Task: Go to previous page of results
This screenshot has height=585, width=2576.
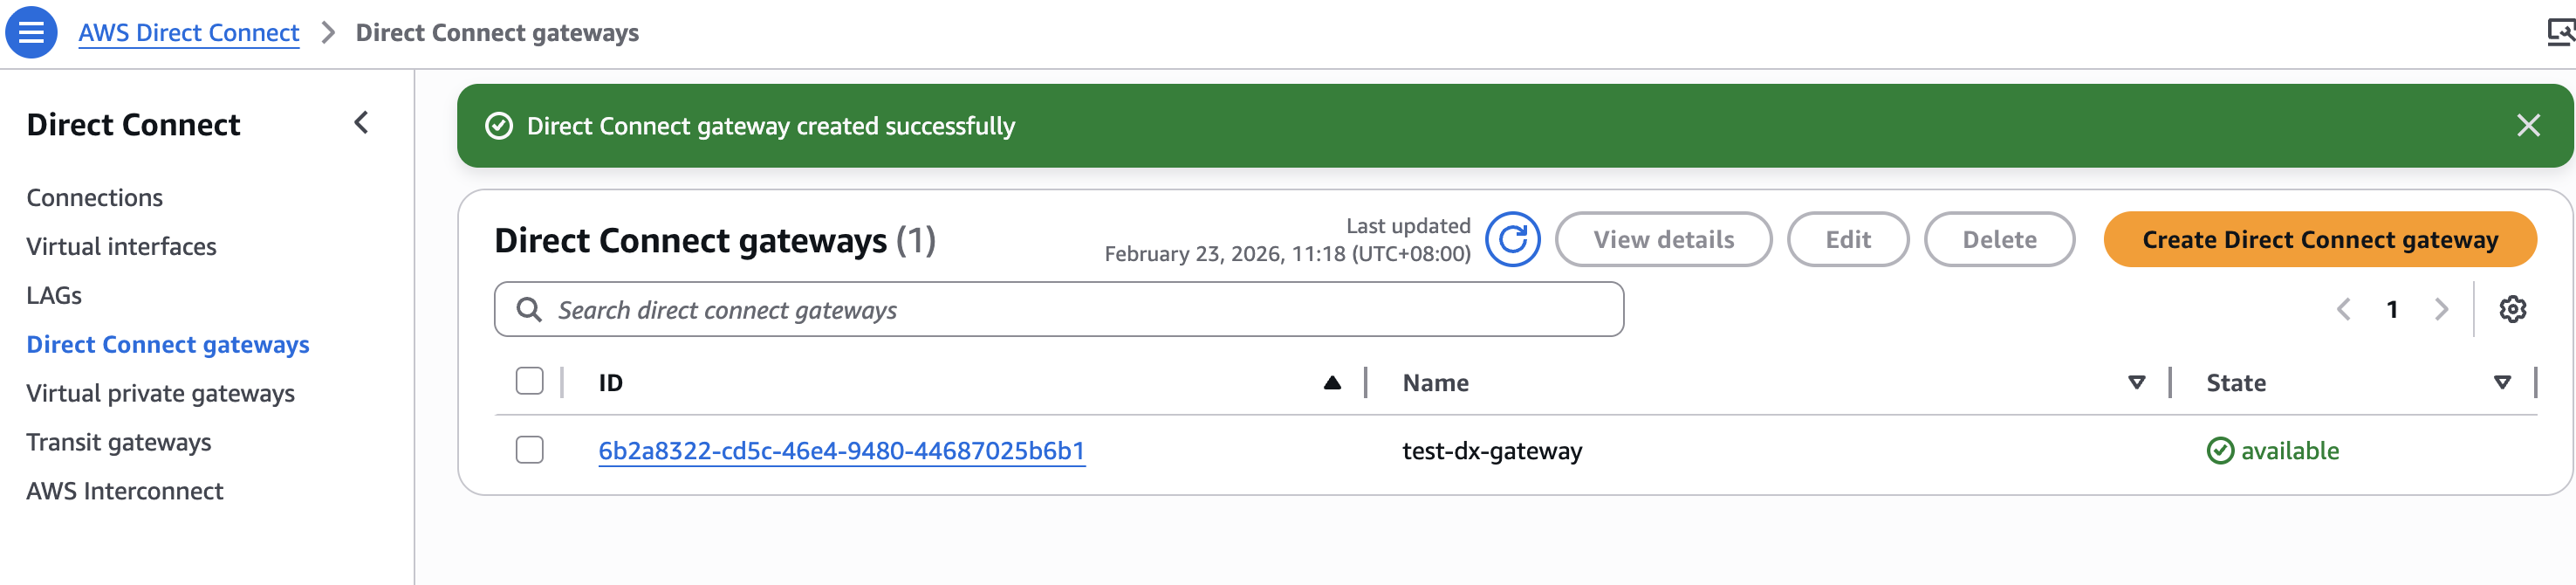Action: (x=2344, y=310)
